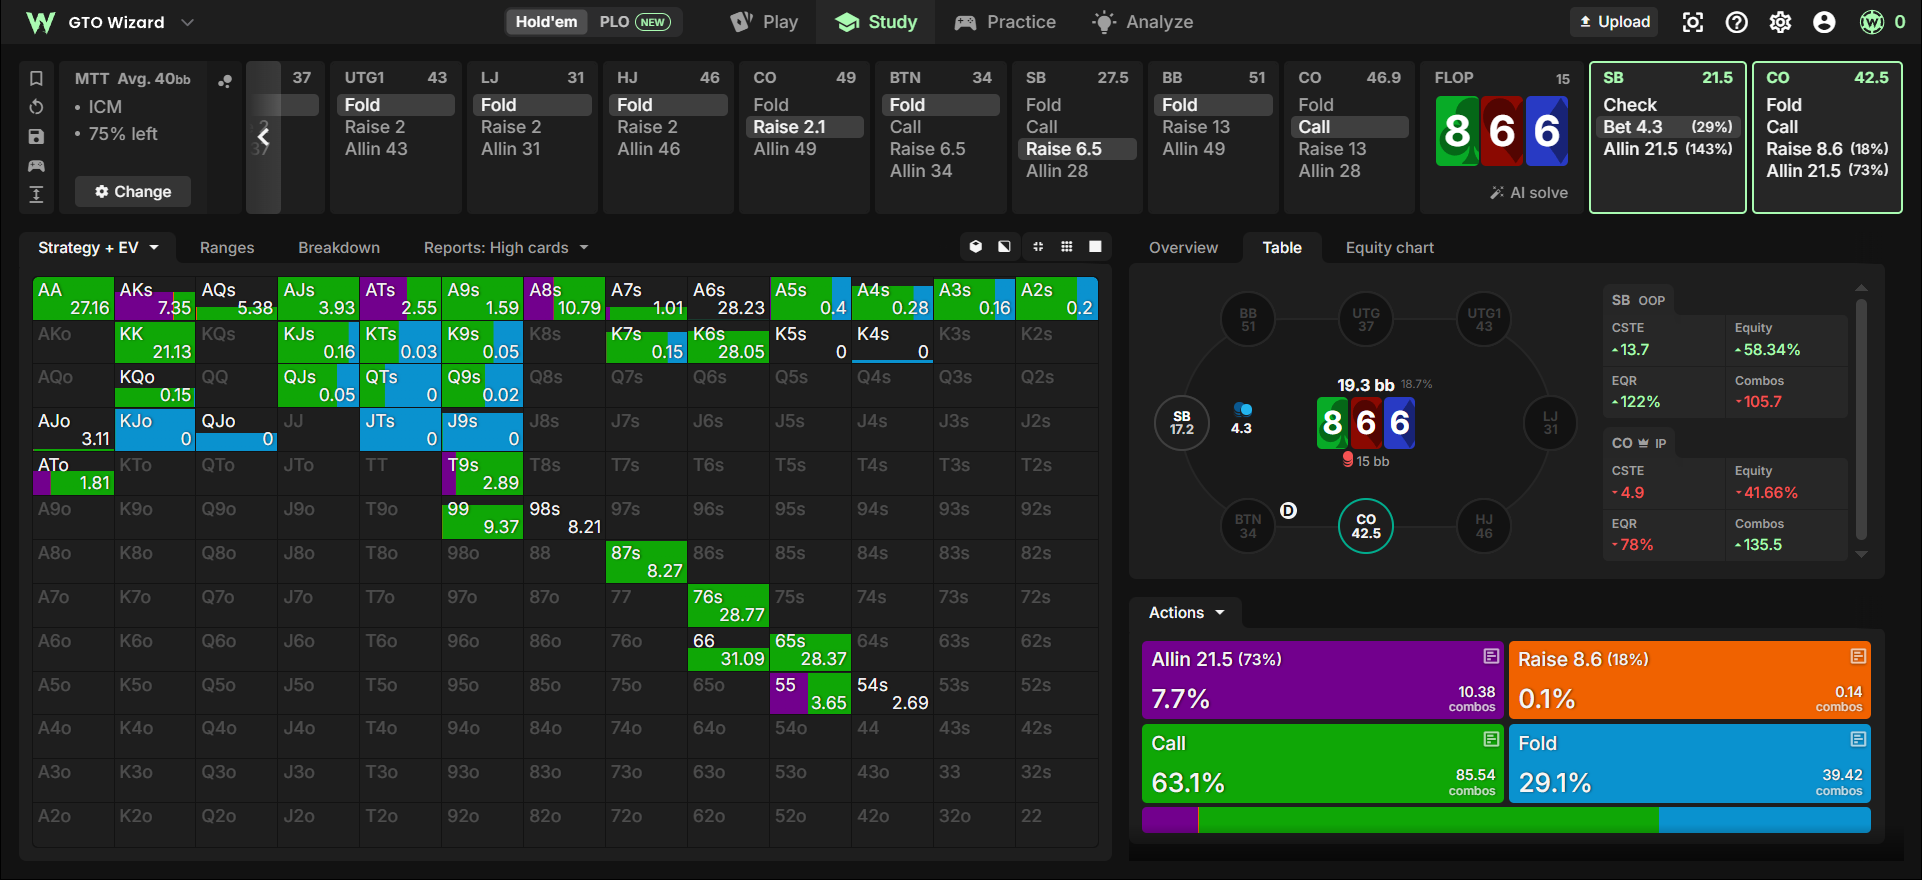Go back with the left chevron arrow
Image resolution: width=1922 pixels, height=880 pixels.
(263, 137)
